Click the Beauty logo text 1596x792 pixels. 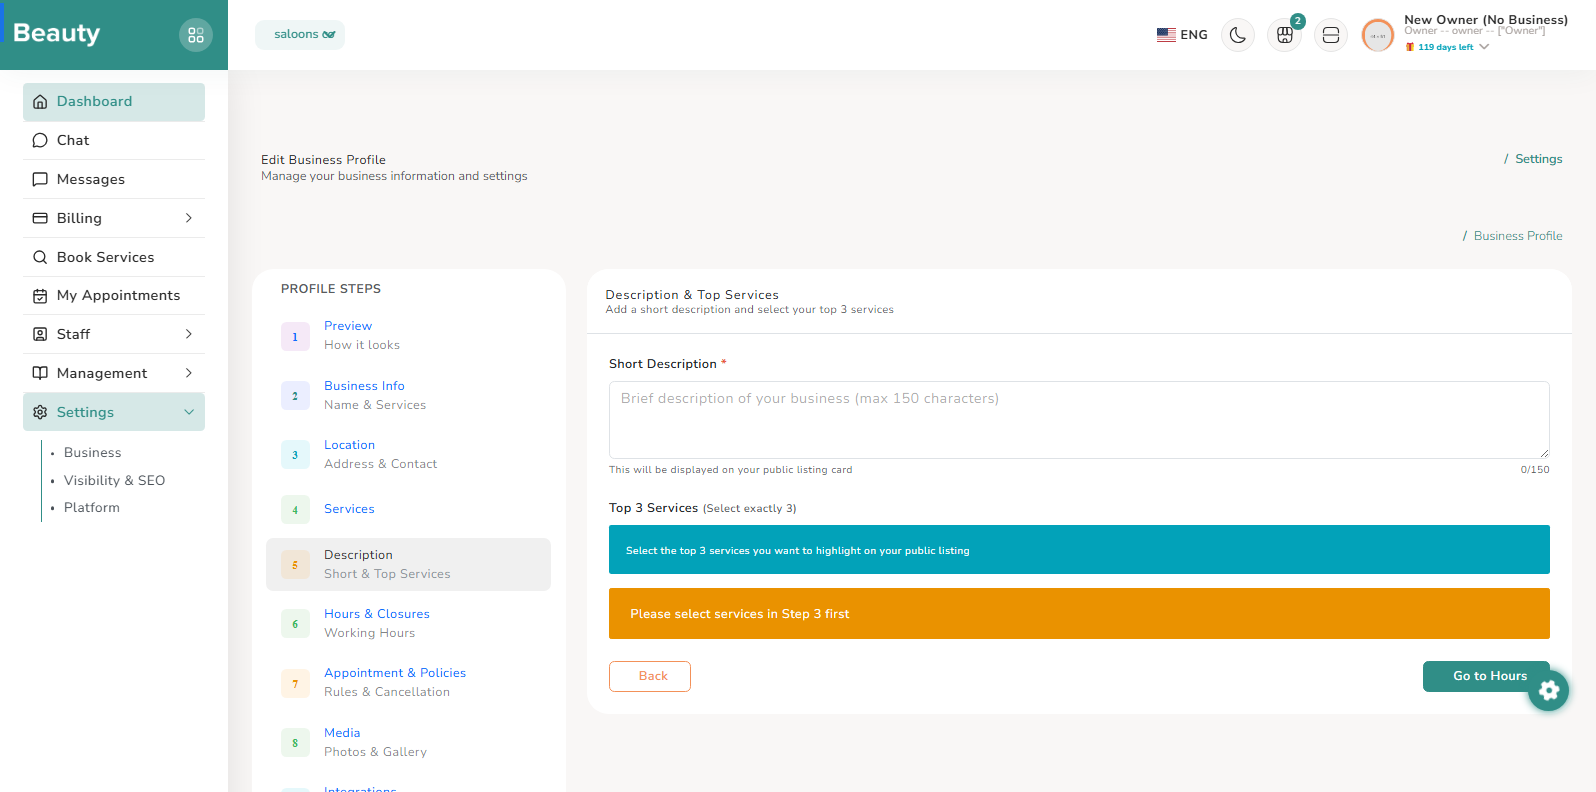click(x=57, y=33)
